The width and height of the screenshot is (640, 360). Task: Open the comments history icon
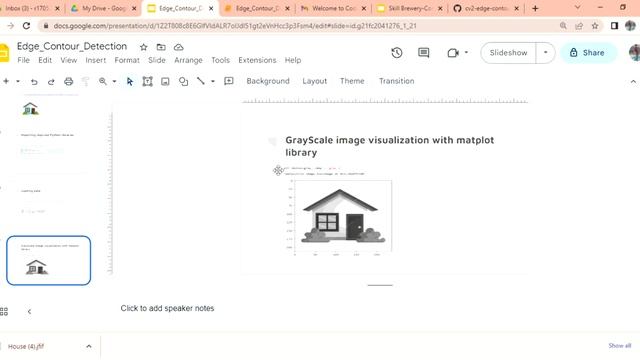423,53
